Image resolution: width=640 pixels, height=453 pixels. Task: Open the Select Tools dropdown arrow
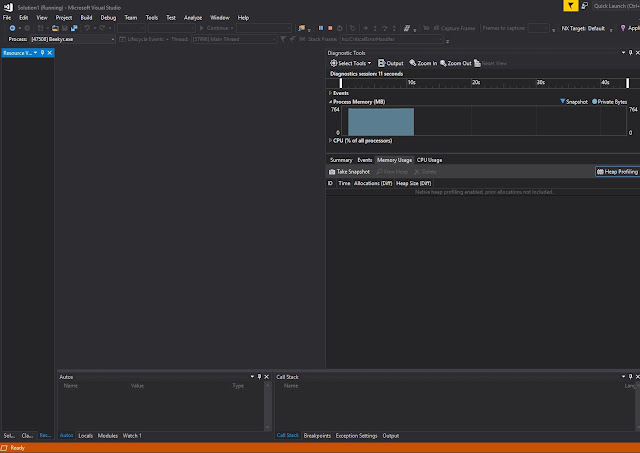369,63
